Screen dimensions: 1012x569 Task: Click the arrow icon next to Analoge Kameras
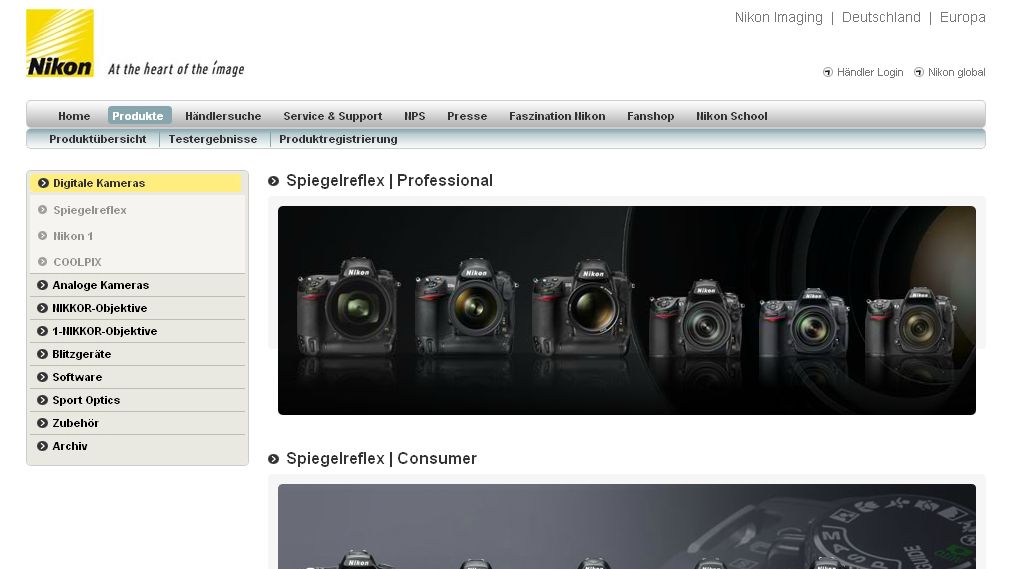43,285
